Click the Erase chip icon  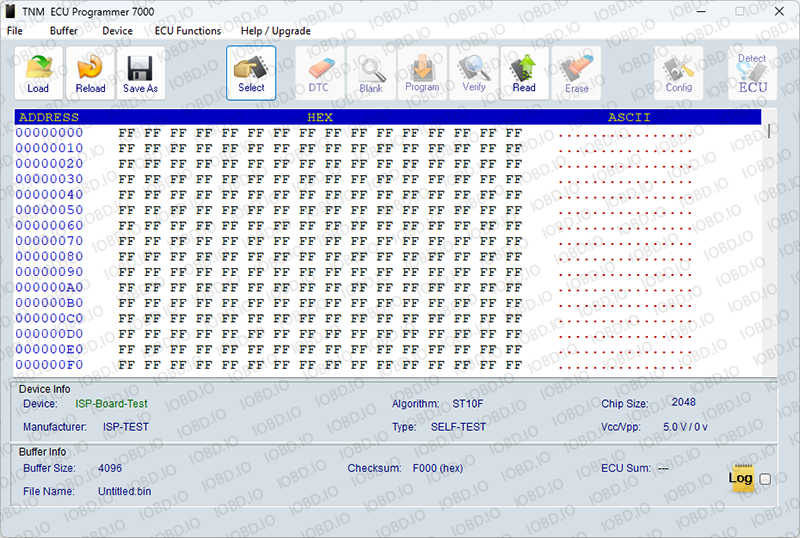point(577,72)
